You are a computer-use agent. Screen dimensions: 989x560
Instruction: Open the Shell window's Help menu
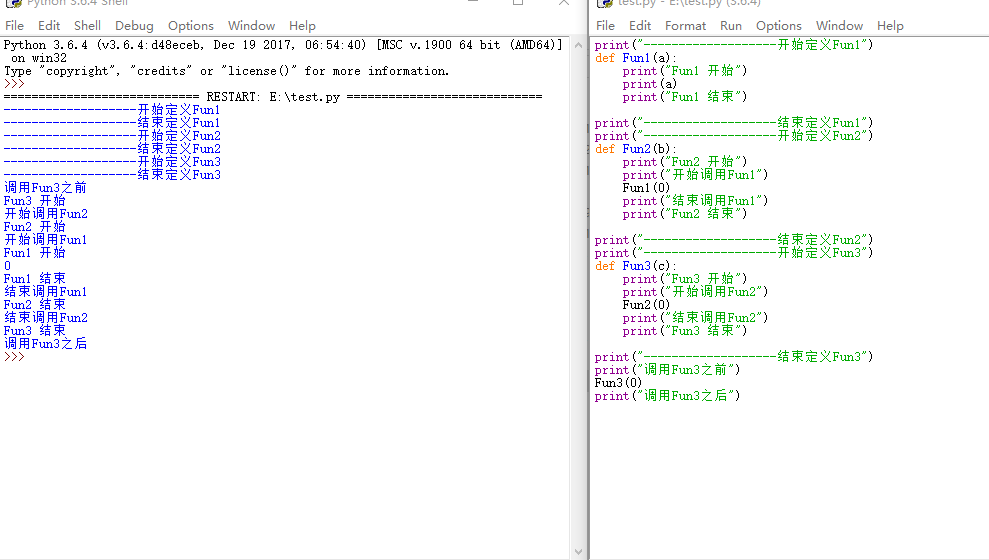point(302,25)
